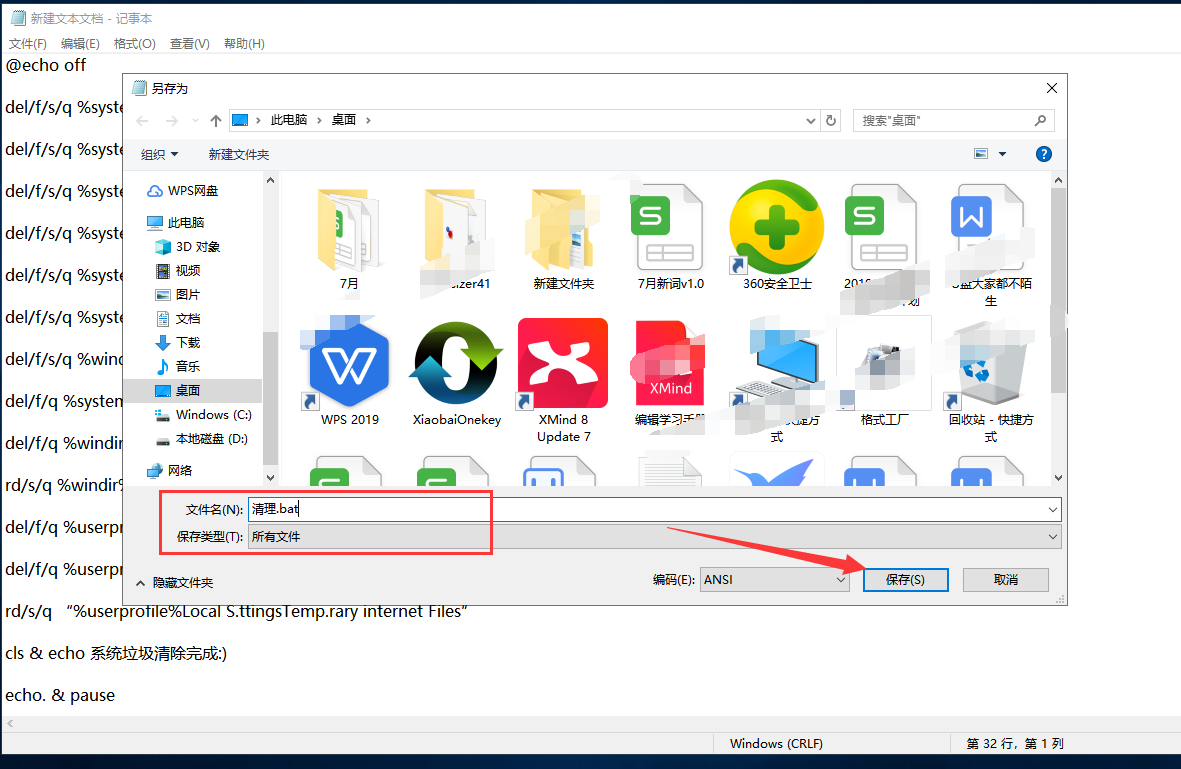
Task: Select Windows (C:) in navigation tree
Action: click(211, 414)
